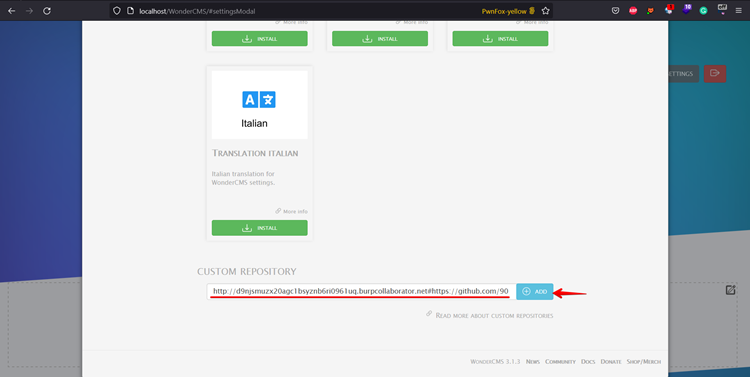Install the third plugin card at right
Screen dimensions: 750x377
tap(500, 39)
